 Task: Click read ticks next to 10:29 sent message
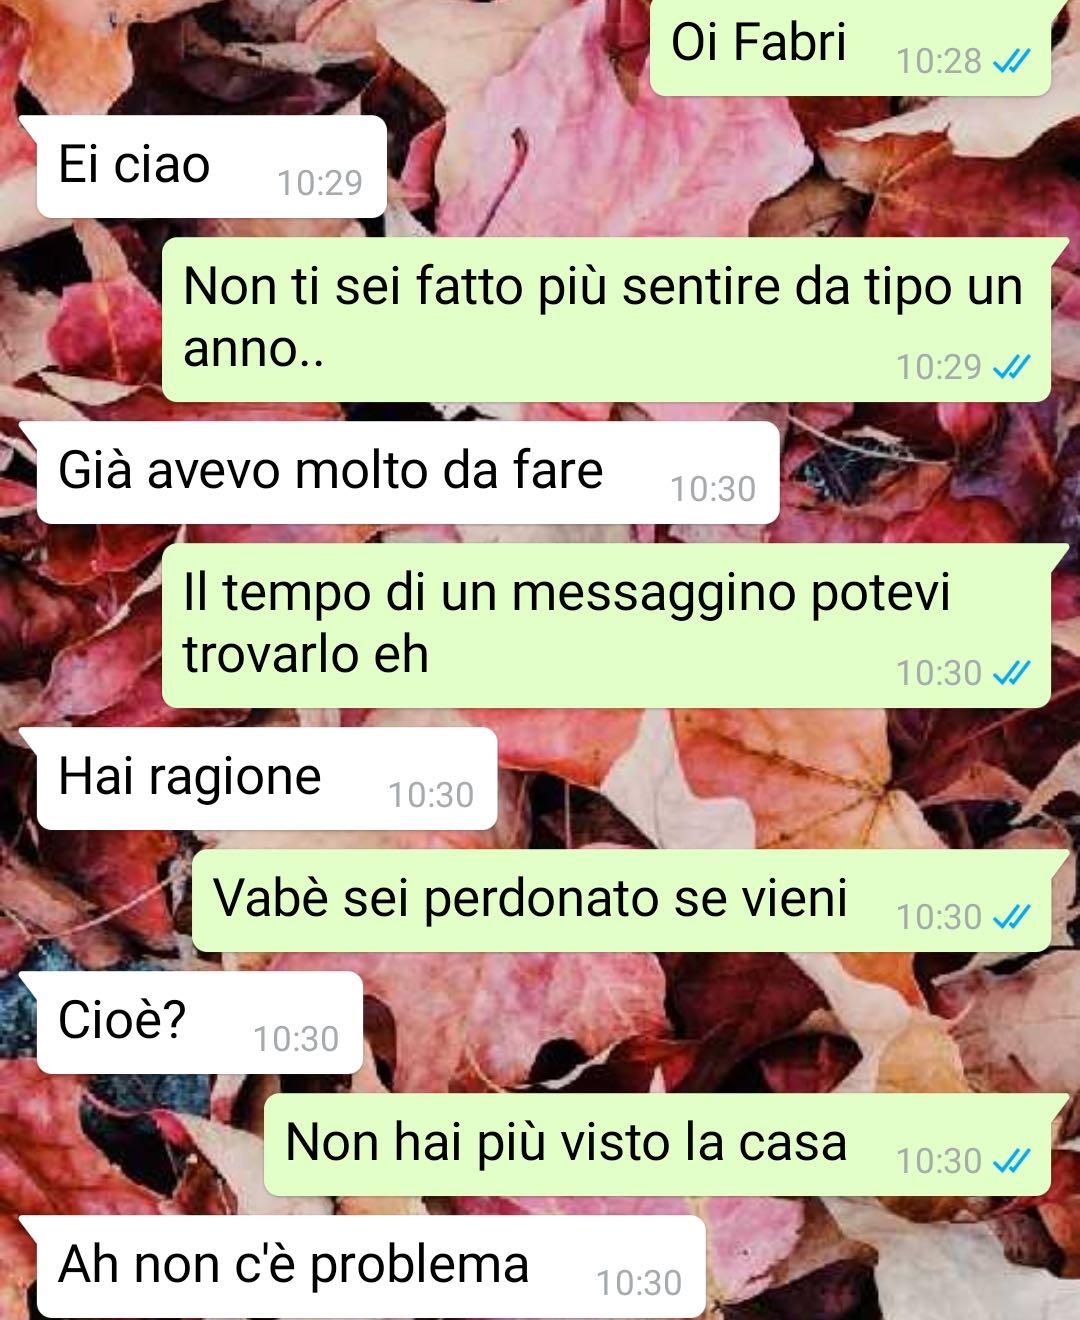(x=1011, y=368)
